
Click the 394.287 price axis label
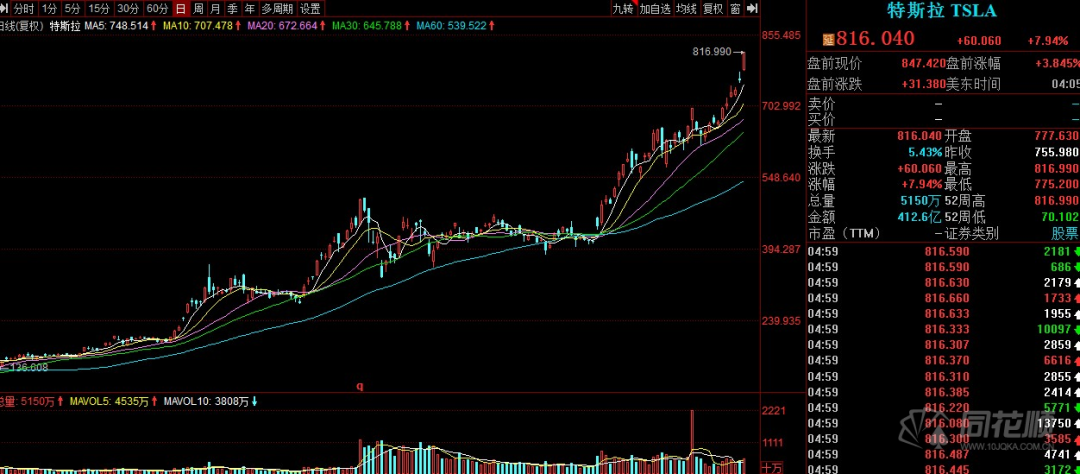pyautogui.click(x=782, y=249)
